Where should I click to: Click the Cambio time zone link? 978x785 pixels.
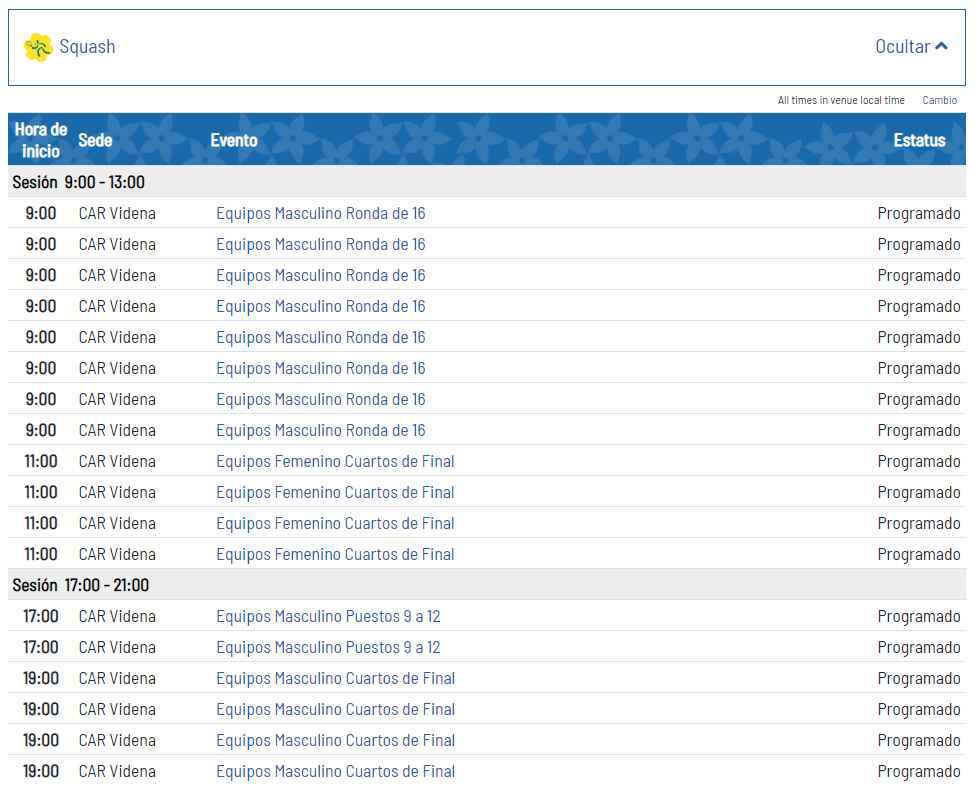[939, 100]
